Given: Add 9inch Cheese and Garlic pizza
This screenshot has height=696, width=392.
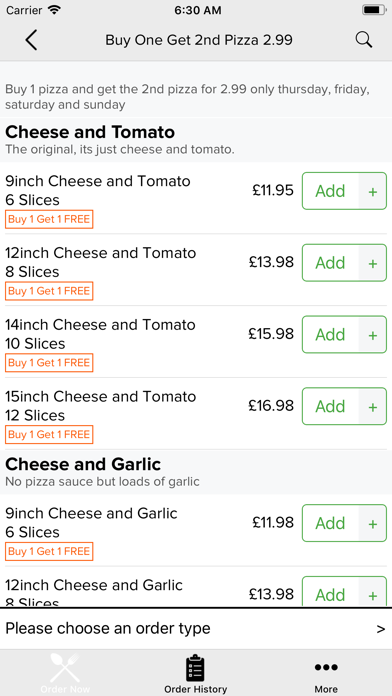Looking at the screenshot, I should 330,524.
